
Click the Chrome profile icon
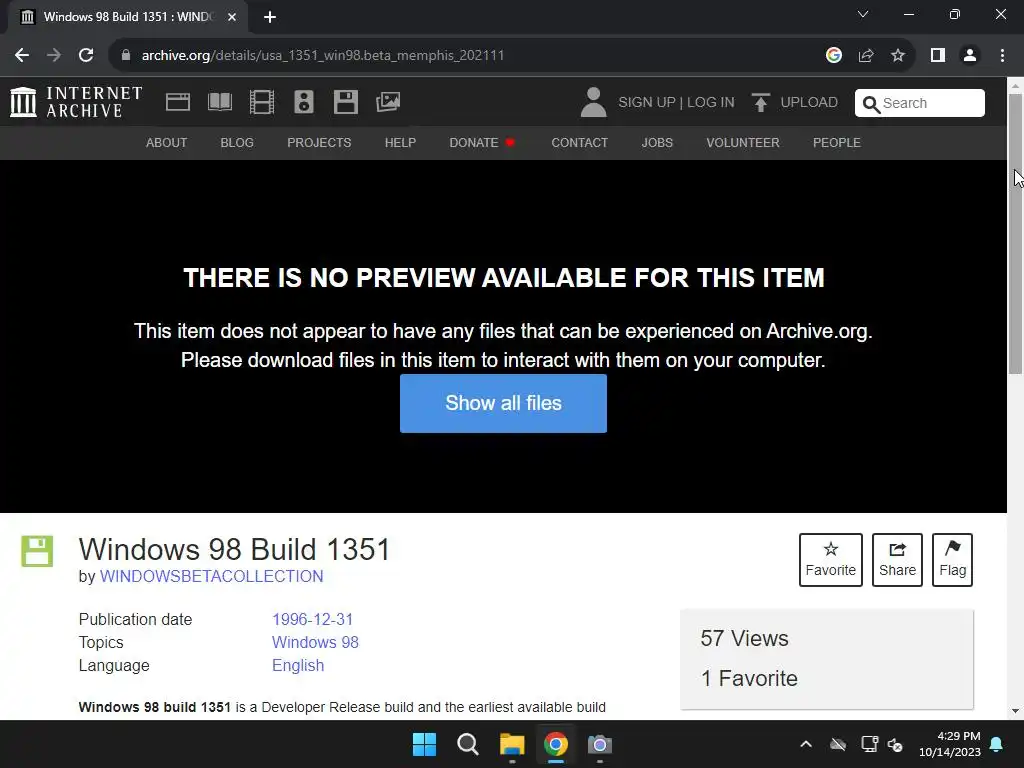(970, 56)
